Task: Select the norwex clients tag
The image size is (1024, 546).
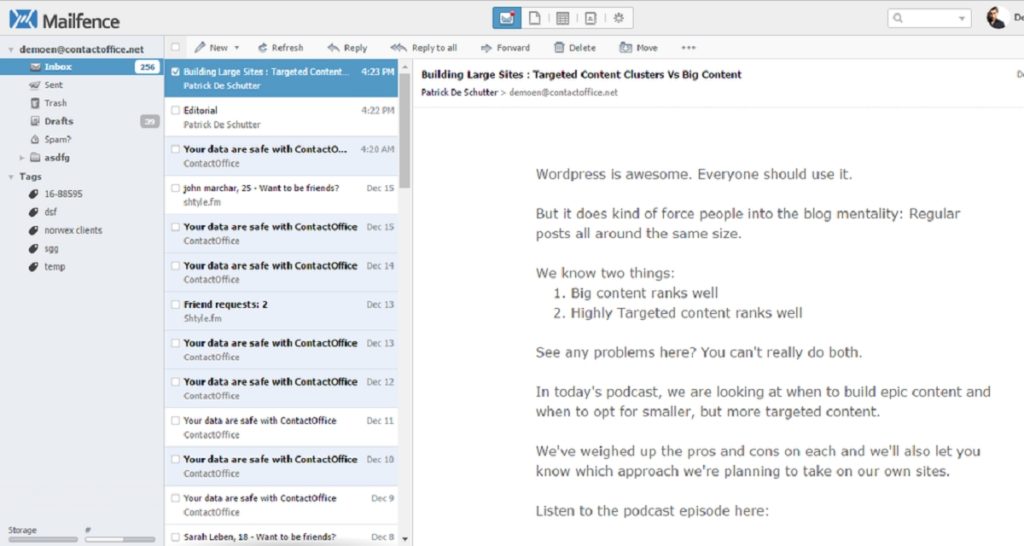Action: pyautogui.click(x=72, y=230)
